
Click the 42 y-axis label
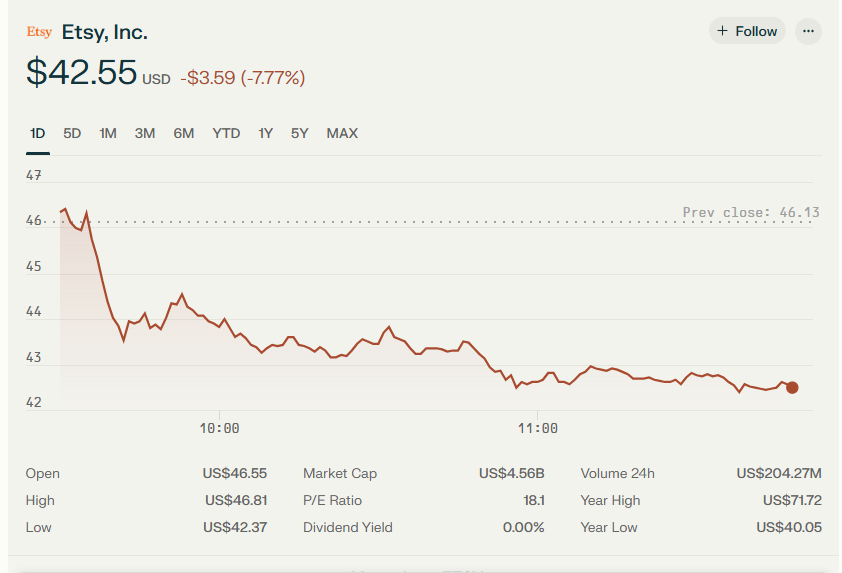(x=33, y=402)
